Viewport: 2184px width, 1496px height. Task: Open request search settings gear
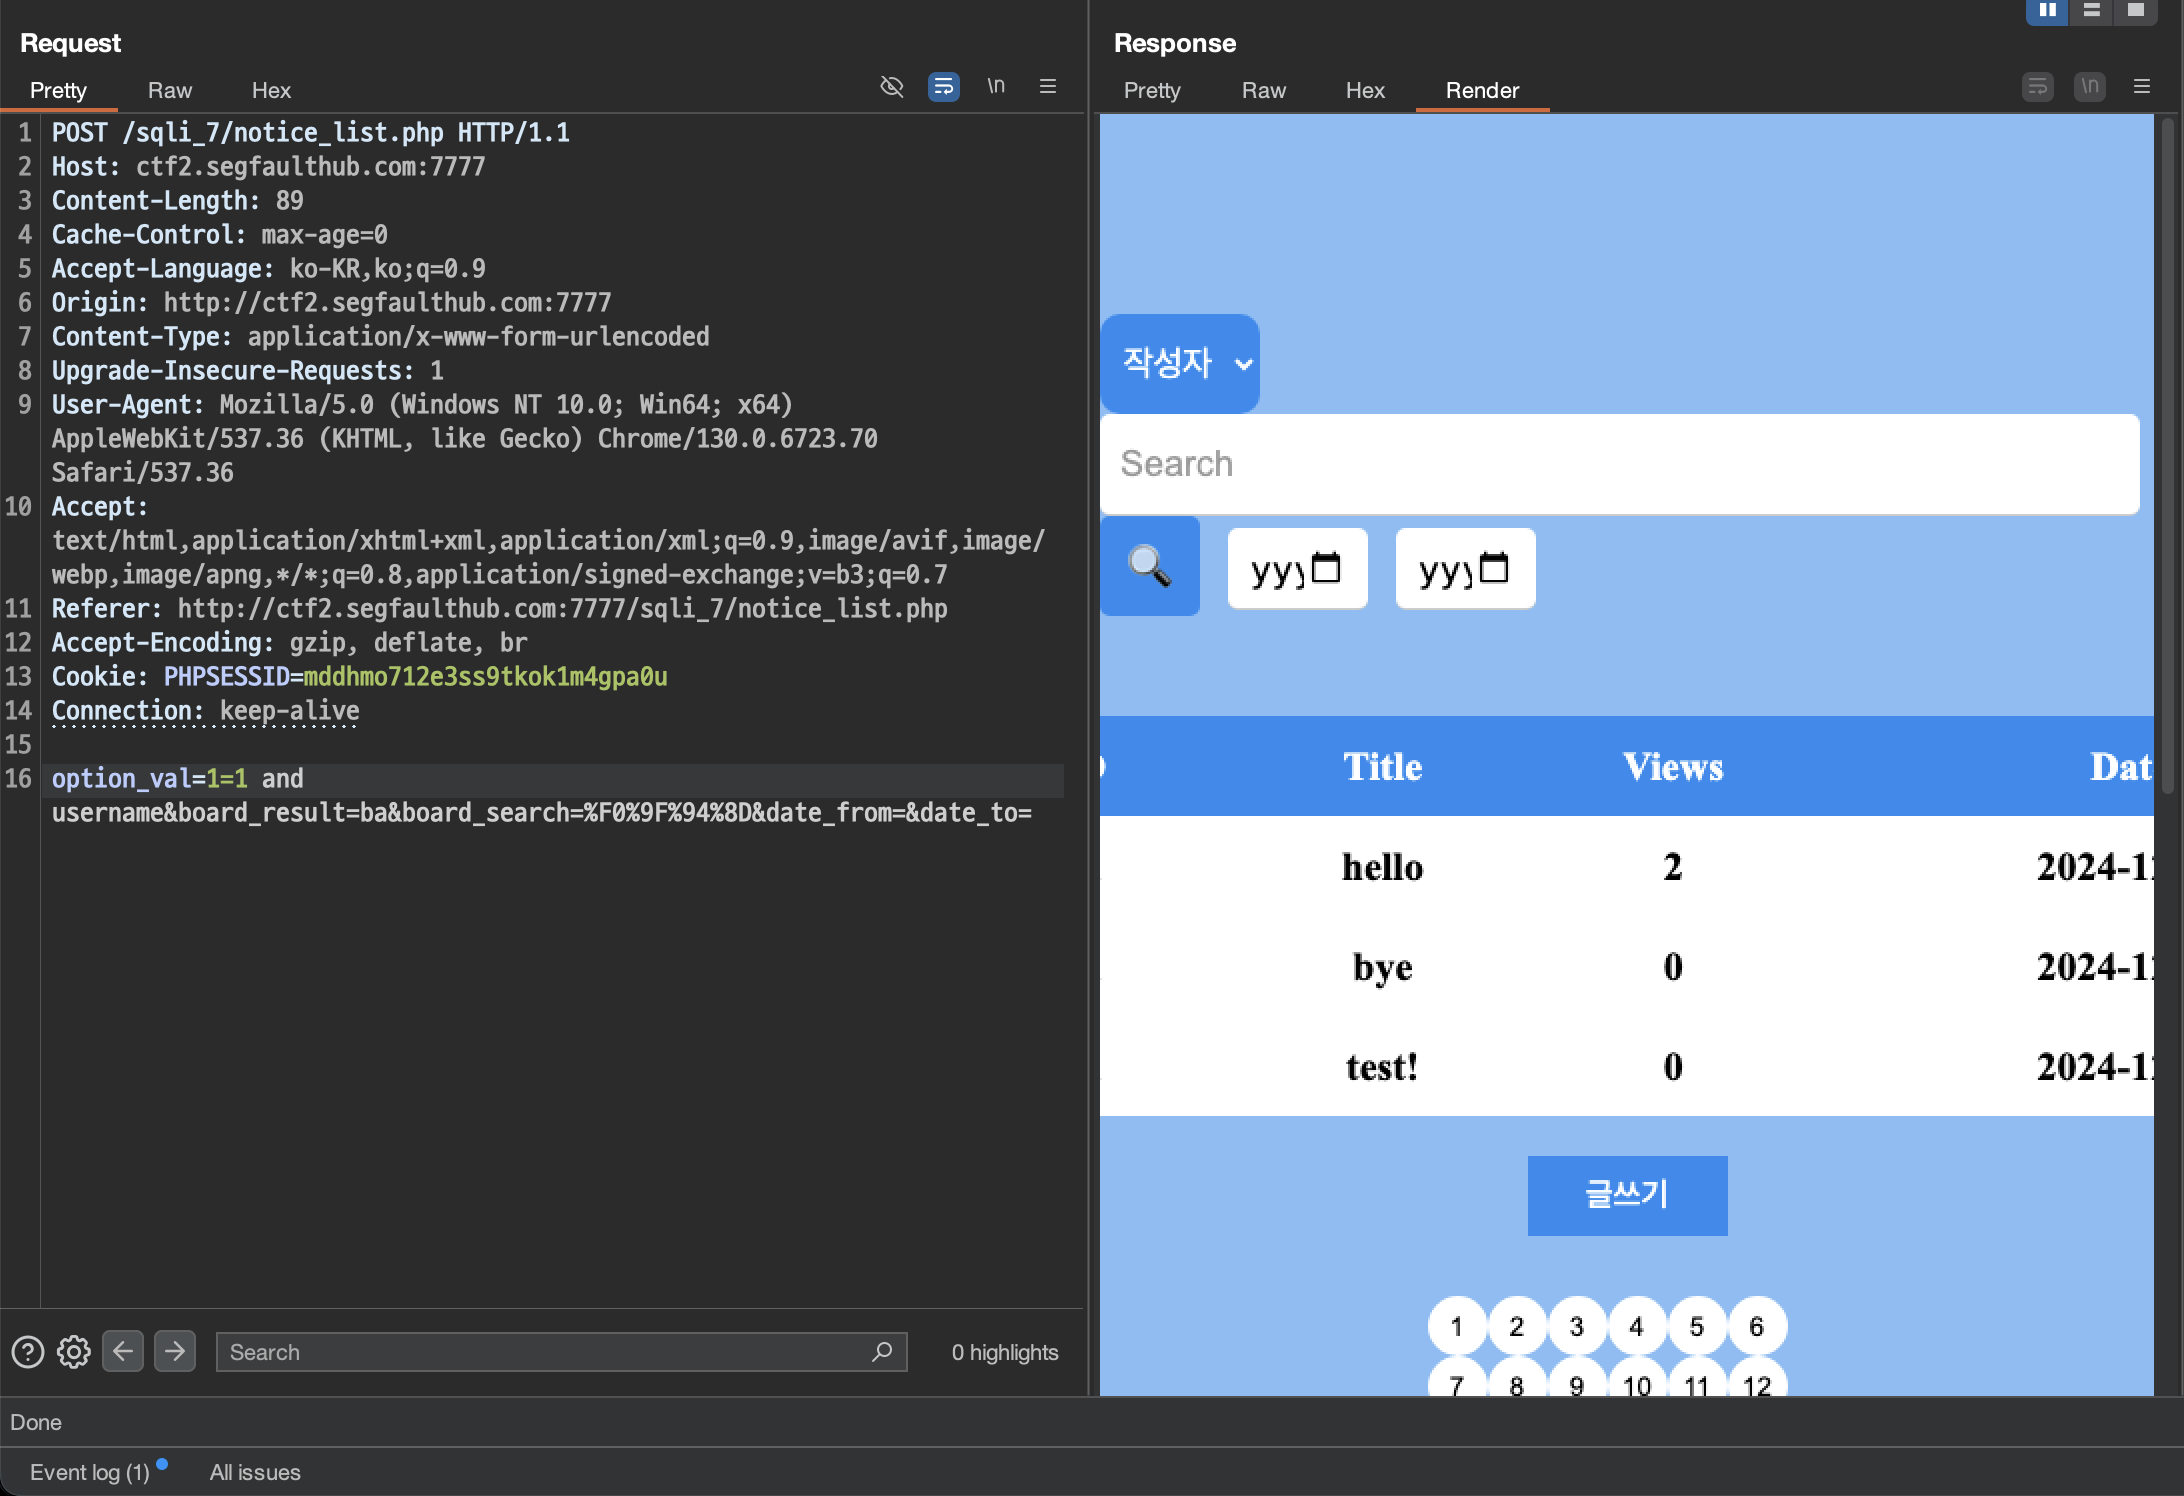(x=73, y=1352)
